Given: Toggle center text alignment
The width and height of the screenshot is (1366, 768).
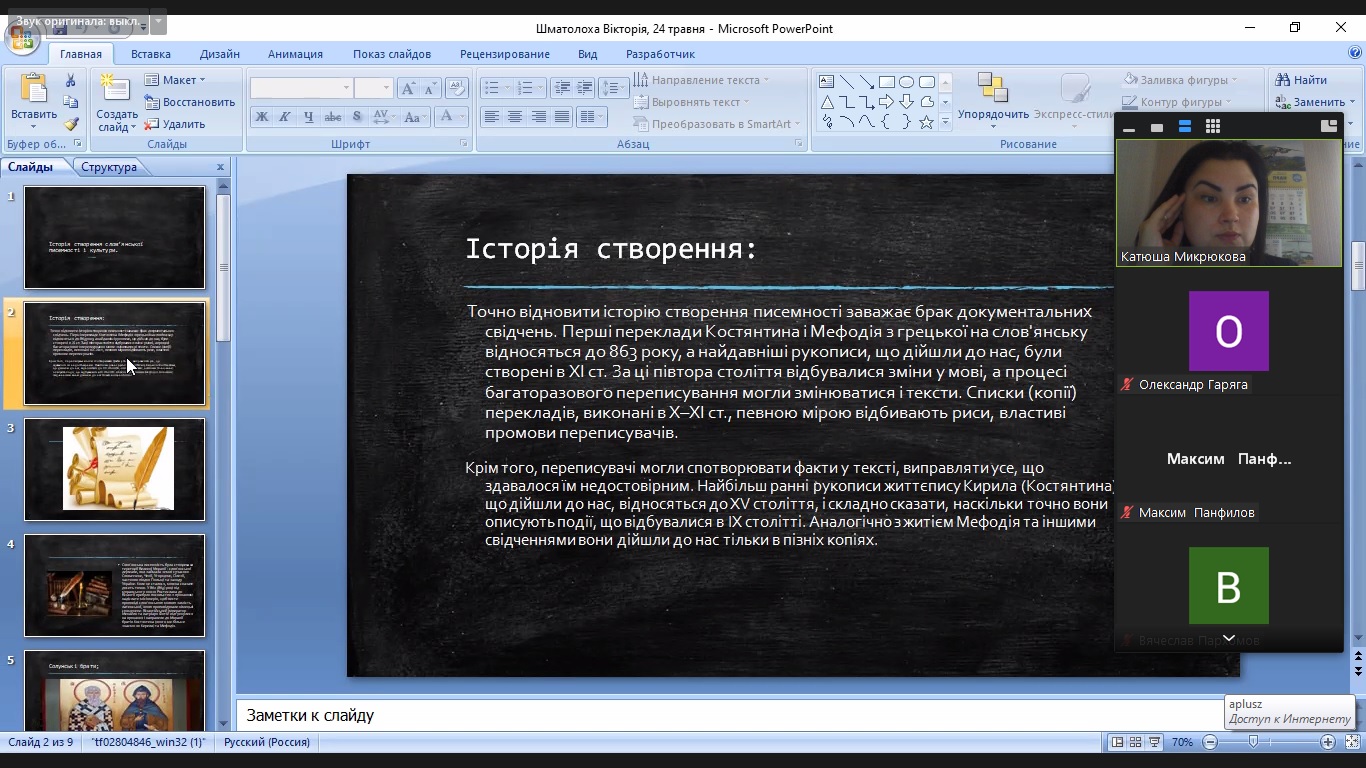Looking at the screenshot, I should pos(515,117).
